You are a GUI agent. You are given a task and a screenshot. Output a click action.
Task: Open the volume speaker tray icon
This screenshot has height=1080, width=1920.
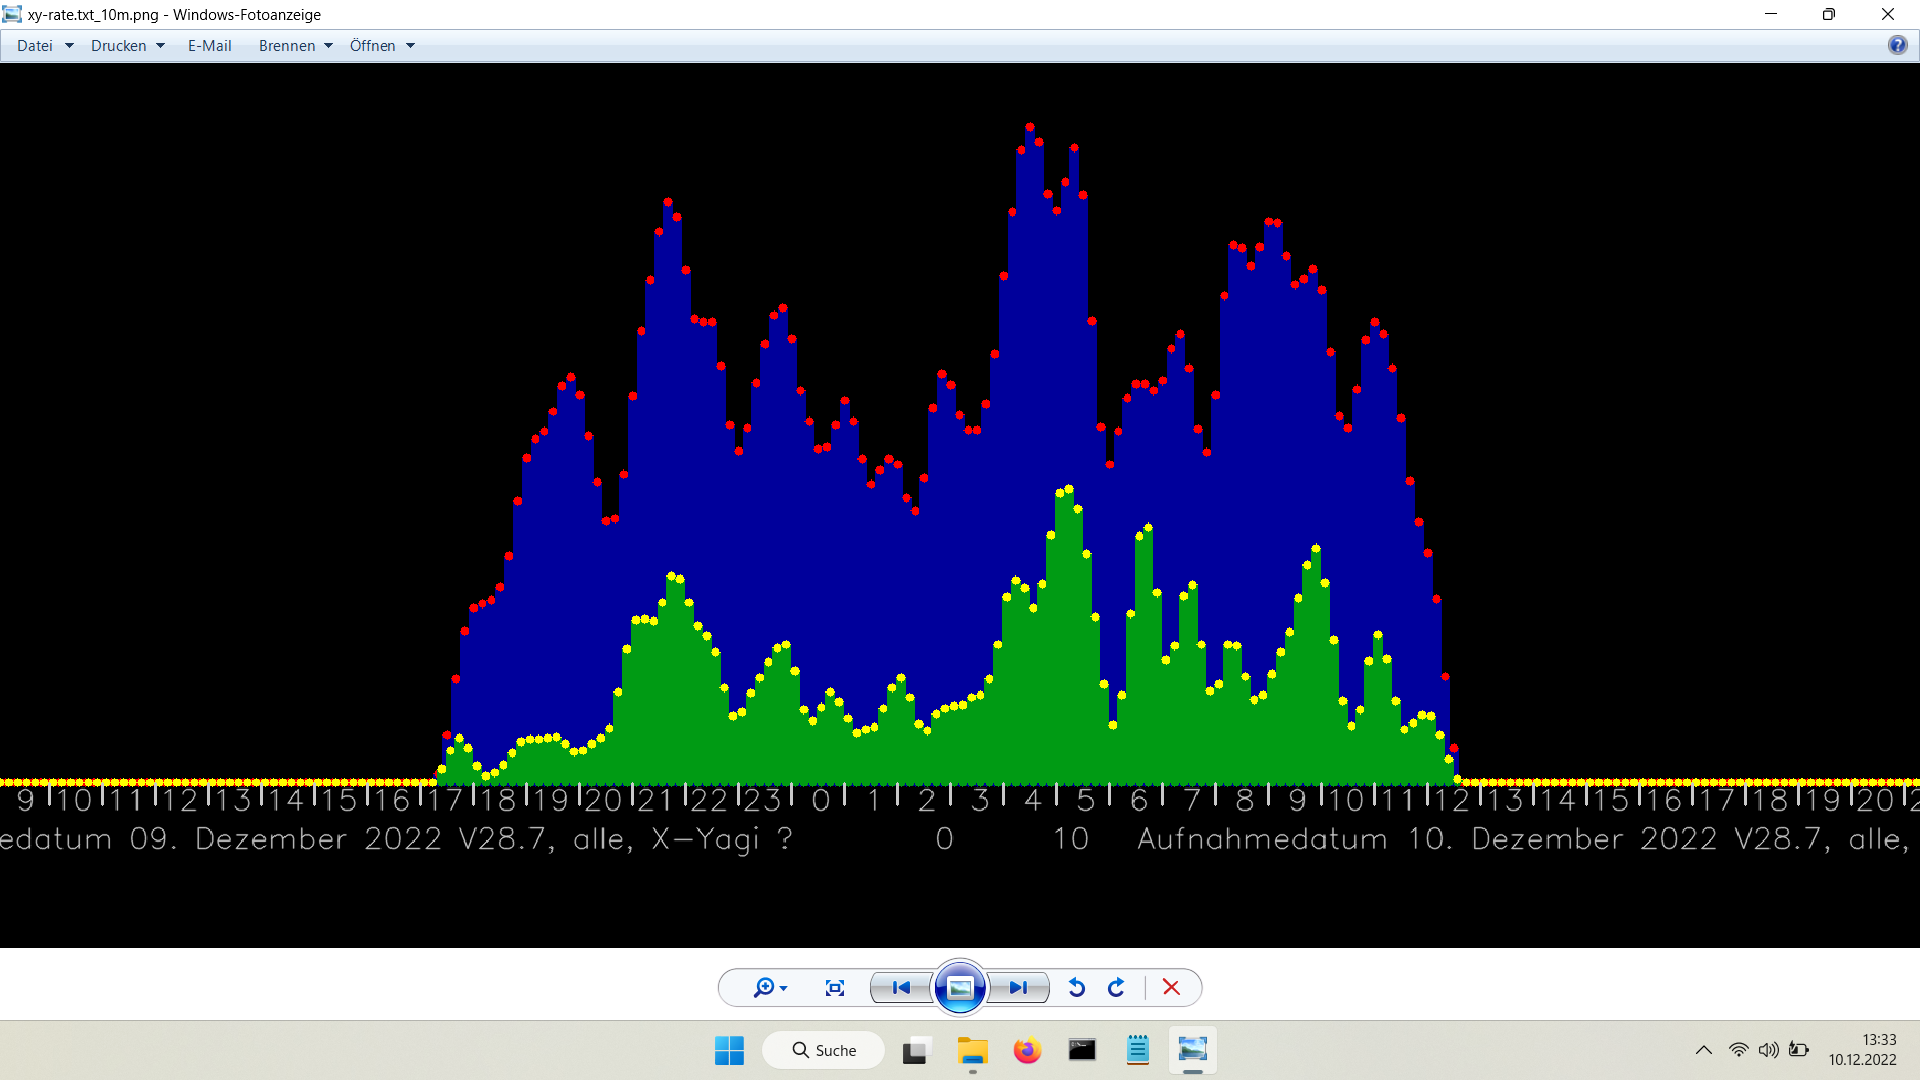click(1769, 1050)
